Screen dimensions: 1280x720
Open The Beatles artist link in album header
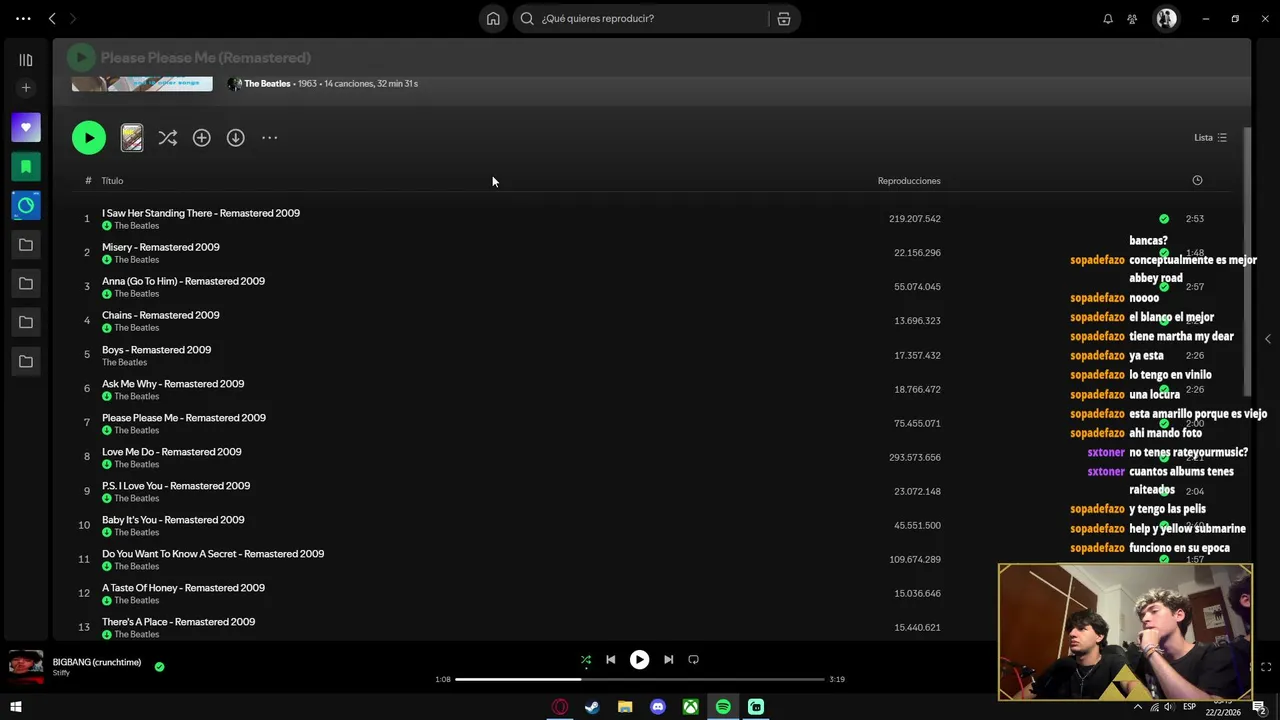click(x=267, y=84)
